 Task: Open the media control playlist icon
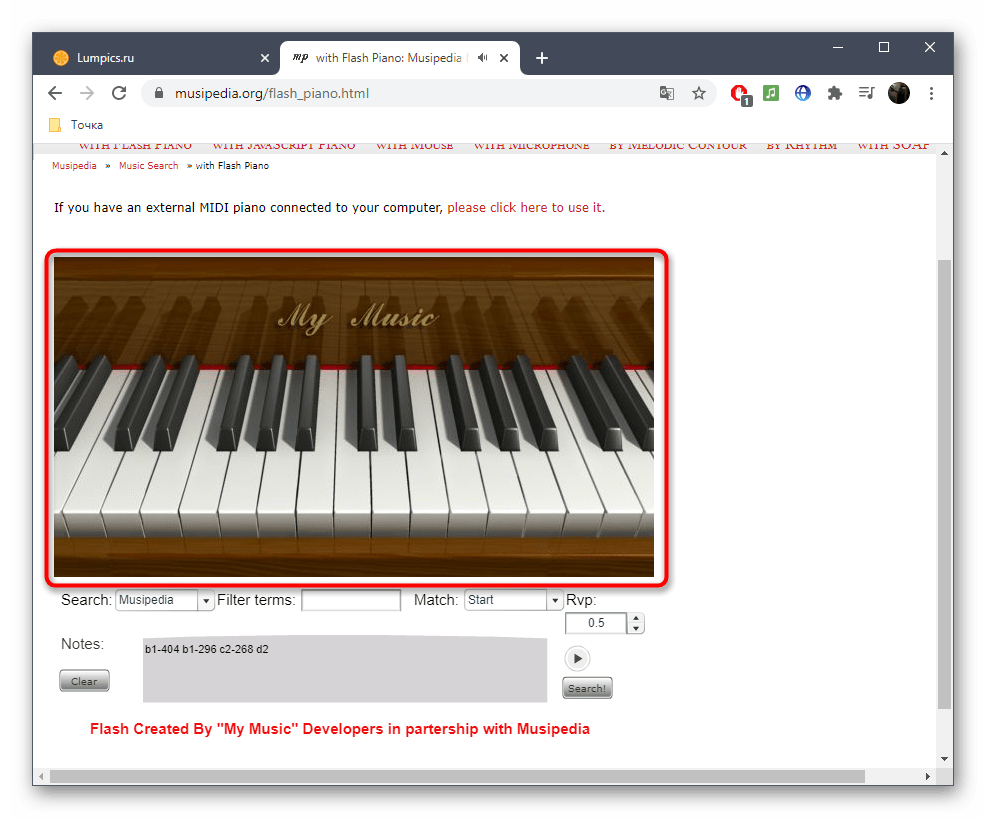coord(866,93)
